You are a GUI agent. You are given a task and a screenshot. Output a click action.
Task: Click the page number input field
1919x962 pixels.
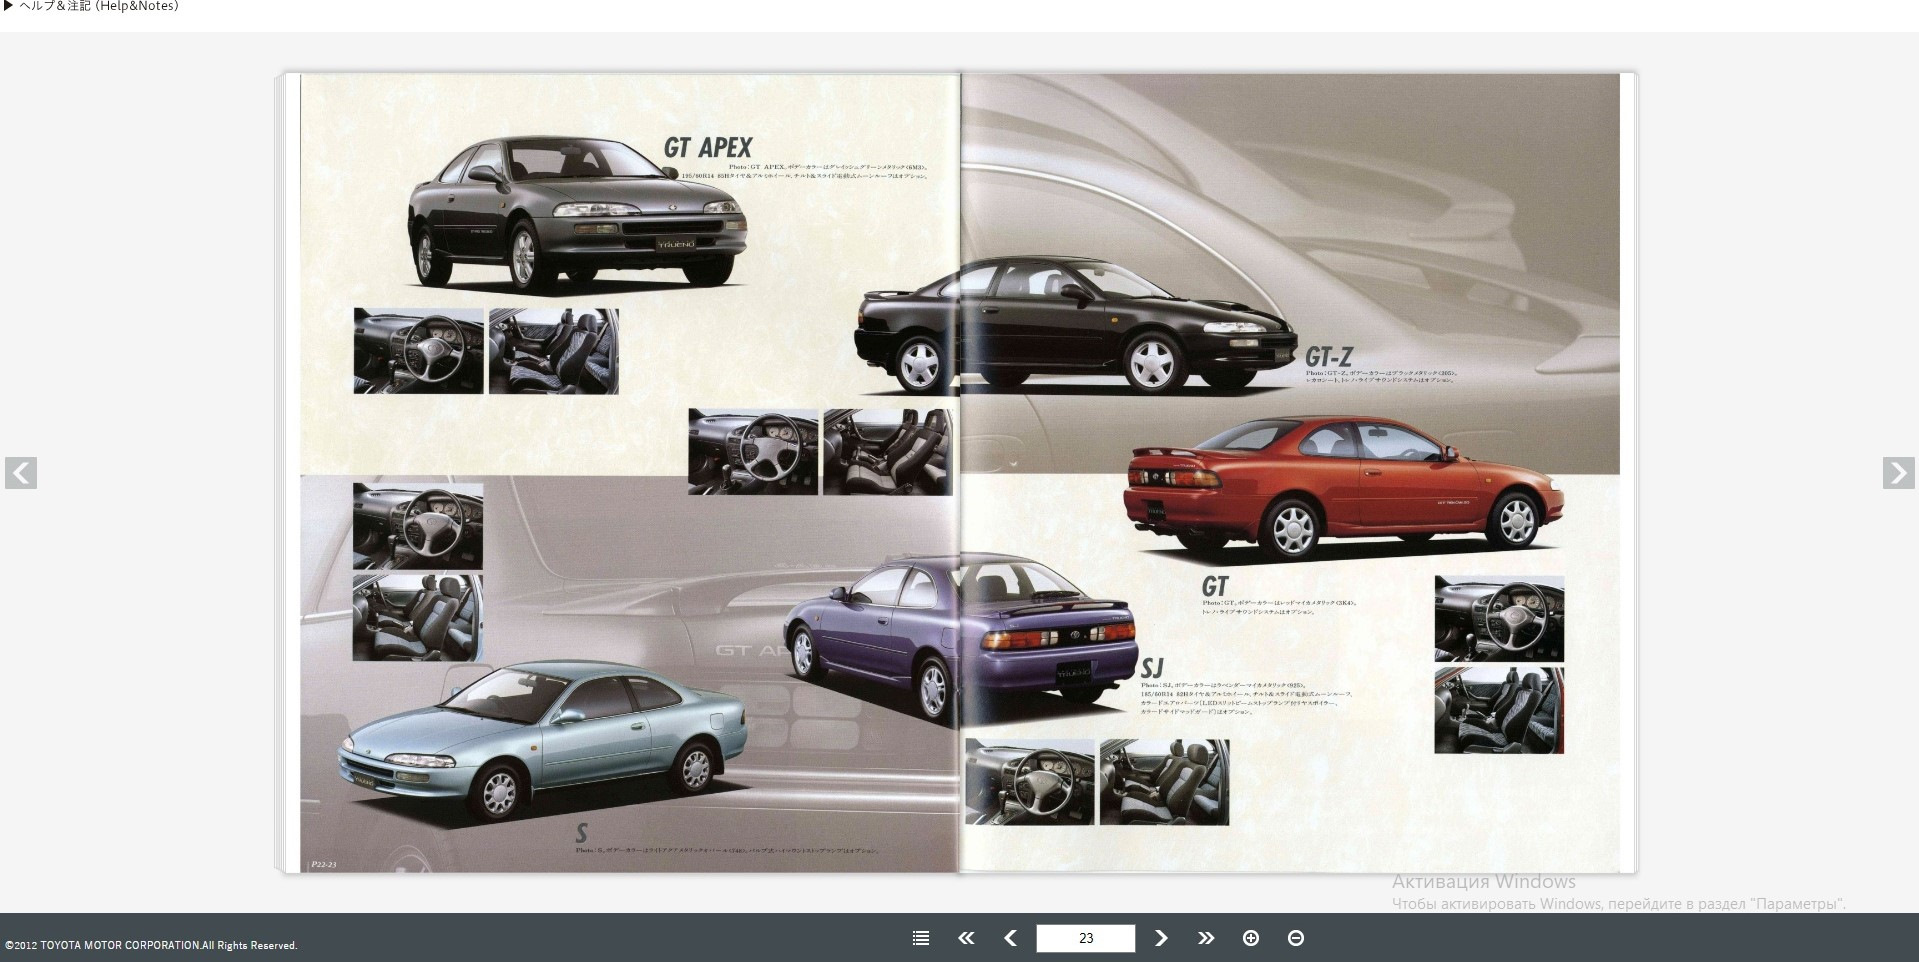[x=1086, y=938]
